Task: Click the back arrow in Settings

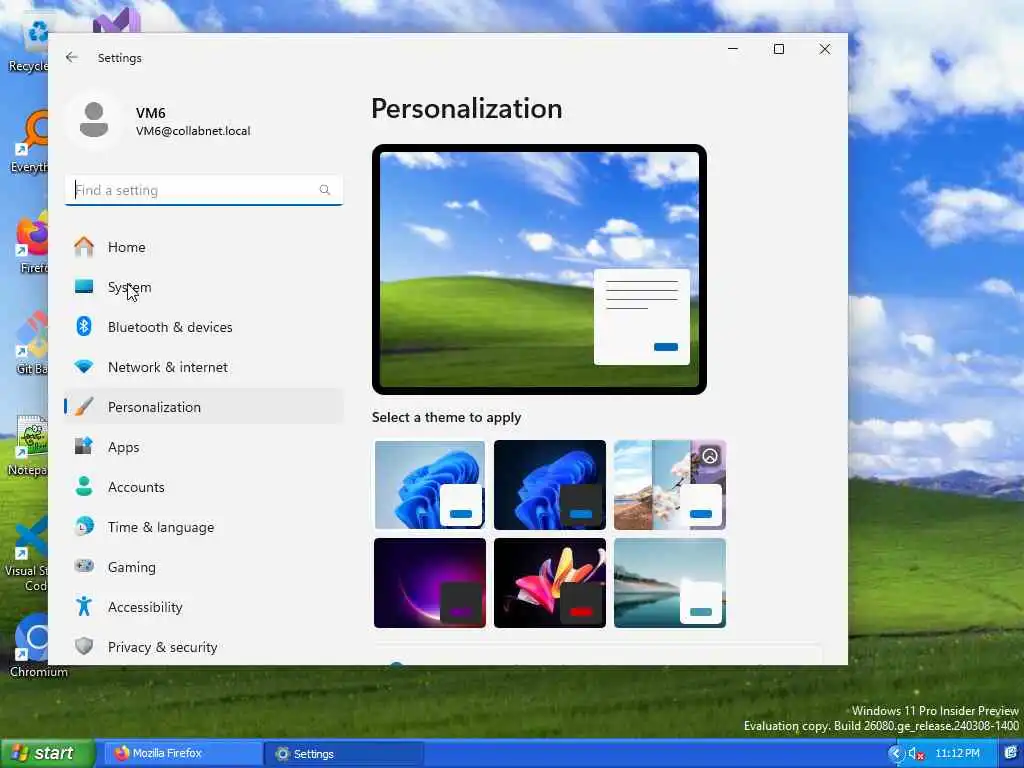Action: point(72,57)
